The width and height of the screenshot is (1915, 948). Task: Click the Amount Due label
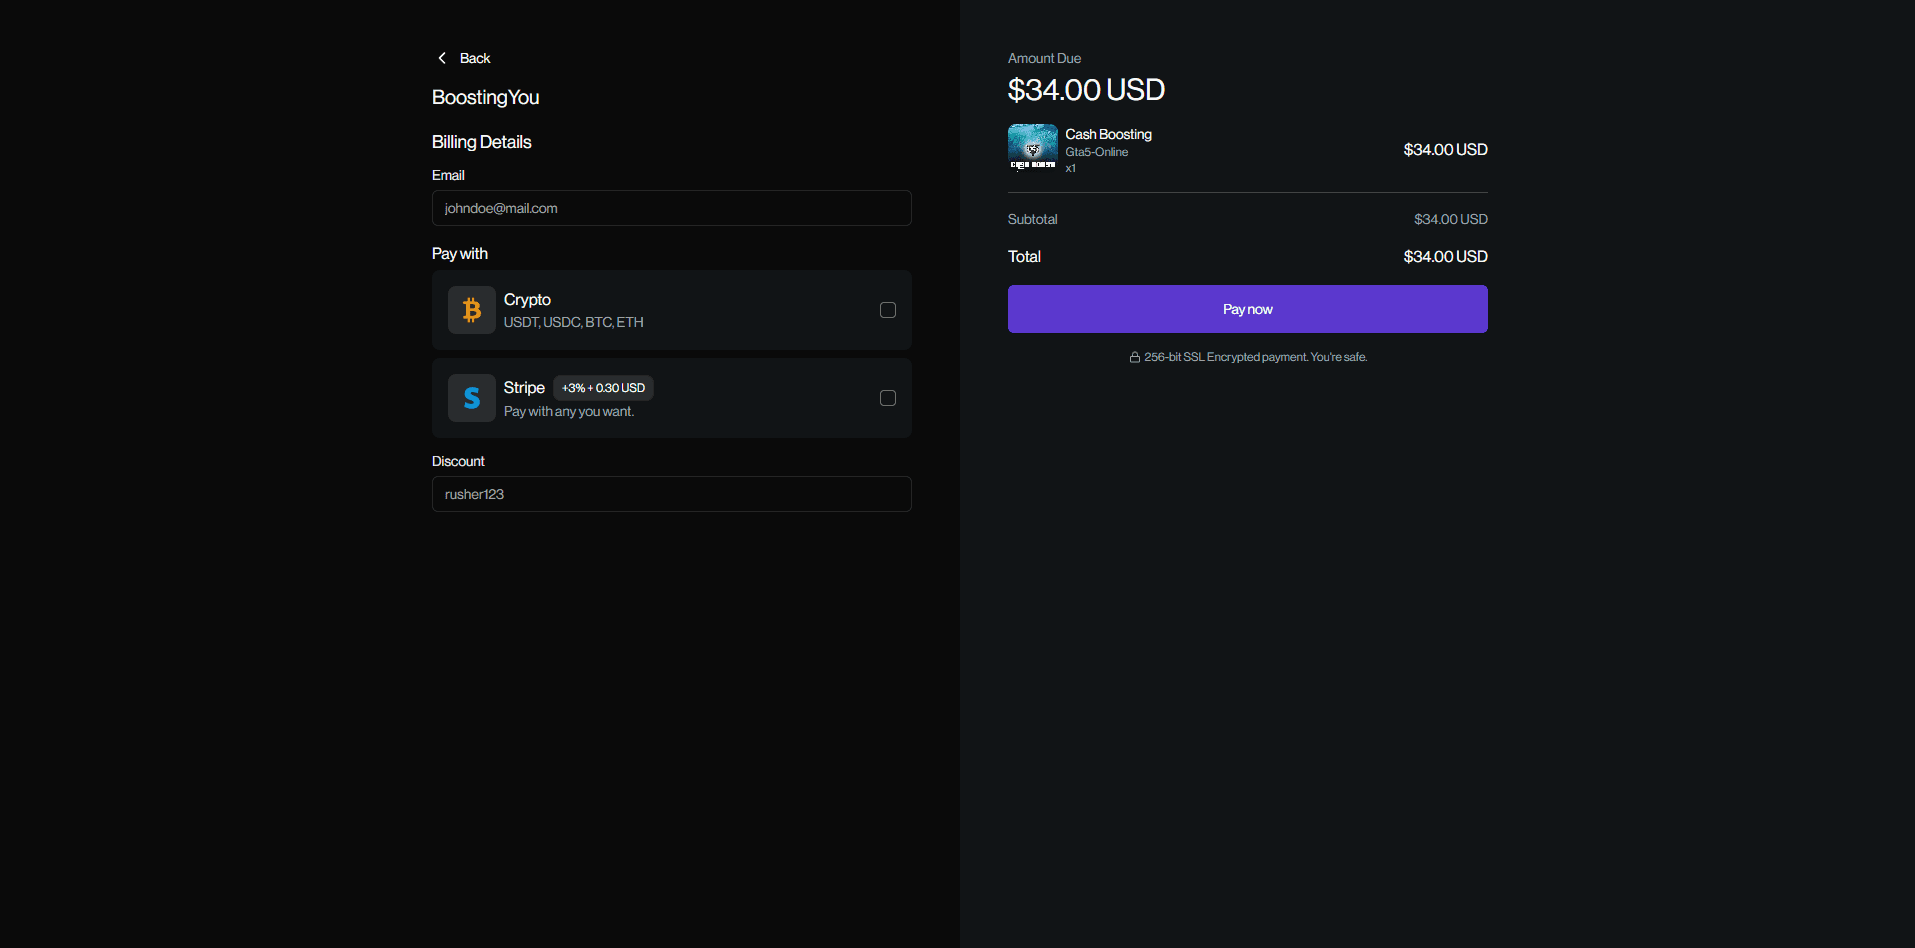pyautogui.click(x=1045, y=58)
